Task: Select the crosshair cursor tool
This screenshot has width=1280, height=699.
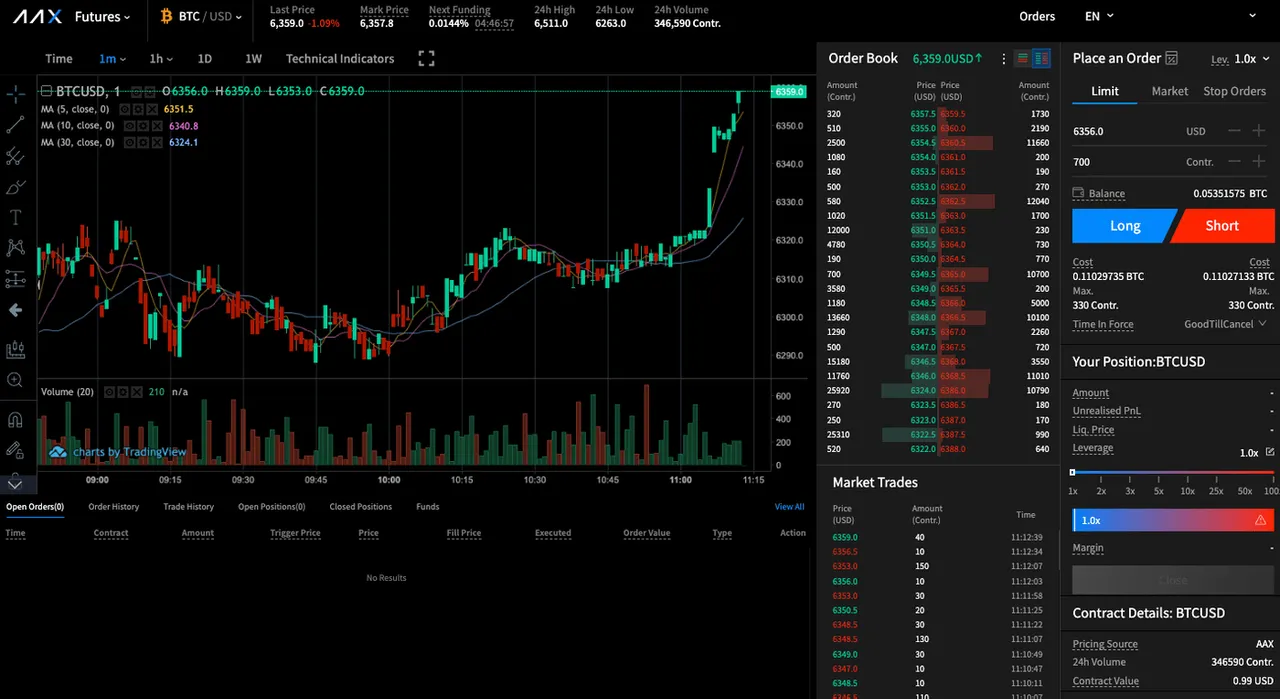Action: click(x=15, y=94)
